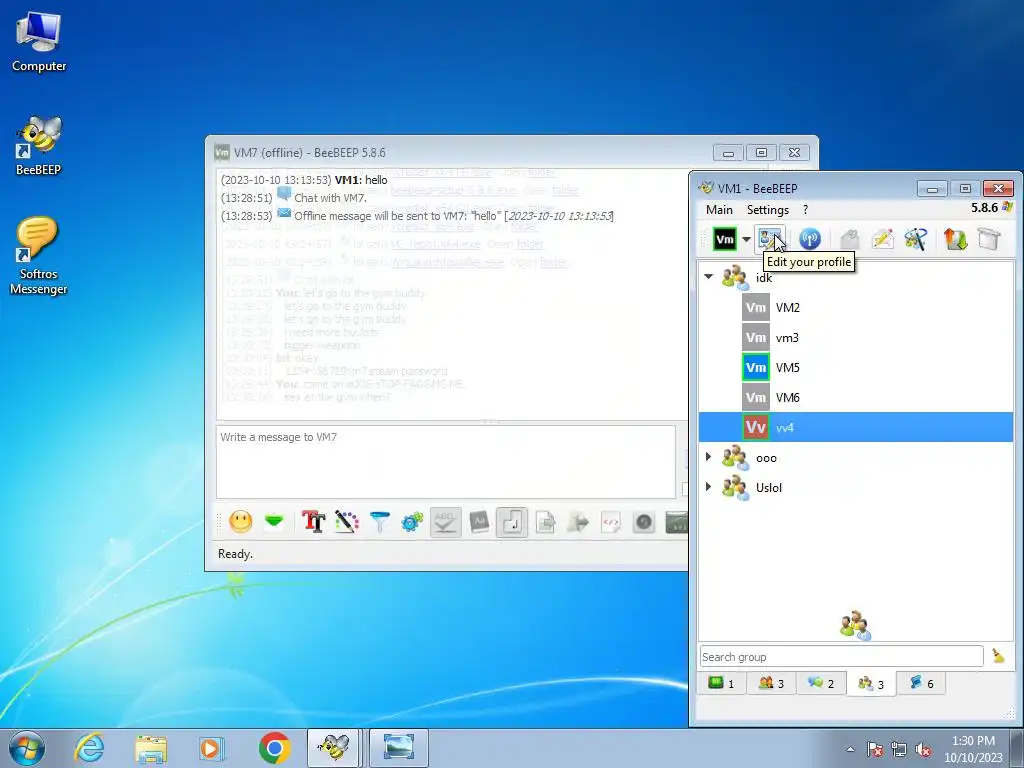Click the group with wand toolbar icon
Image resolution: width=1024 pixels, height=768 pixels.
click(916, 239)
